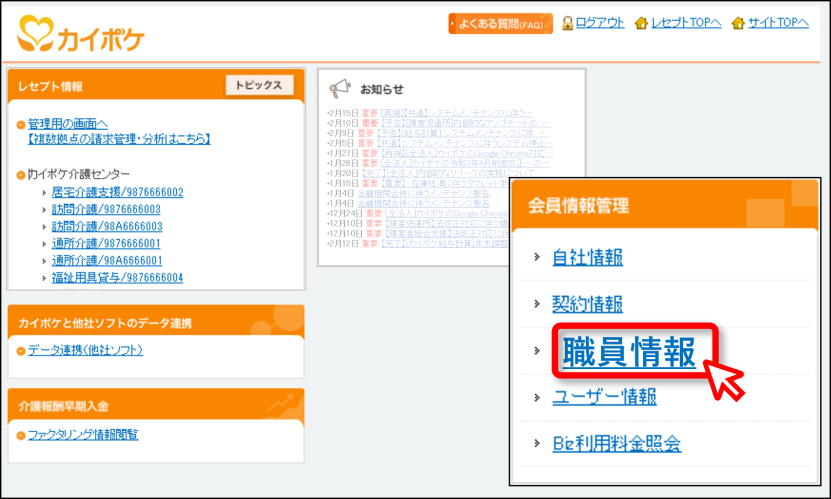Click the padlock icon beside ログアウト
The width and height of the screenshot is (831, 499).
point(568,23)
